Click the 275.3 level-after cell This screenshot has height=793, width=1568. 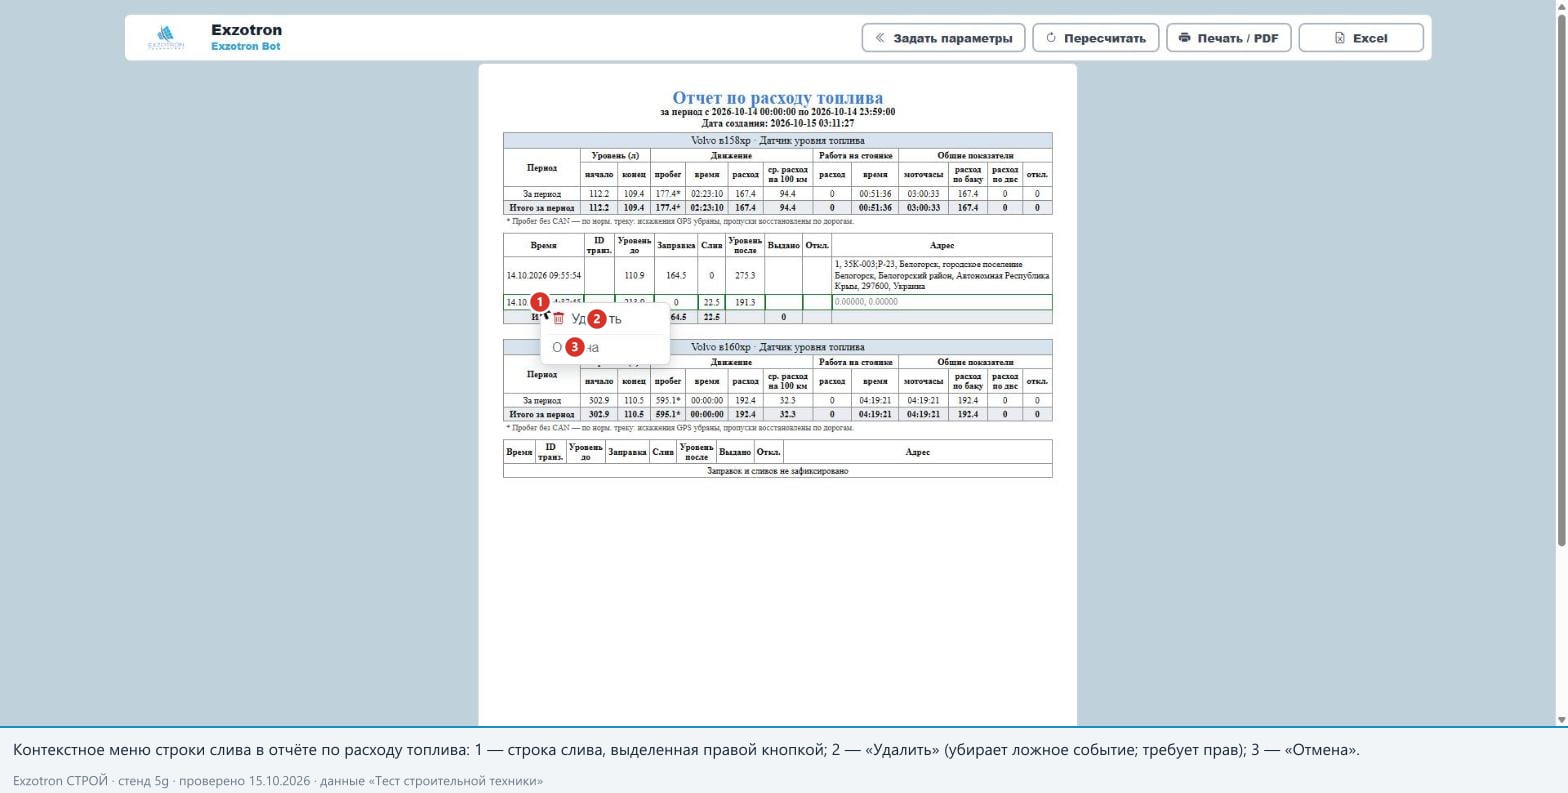pyautogui.click(x=745, y=275)
